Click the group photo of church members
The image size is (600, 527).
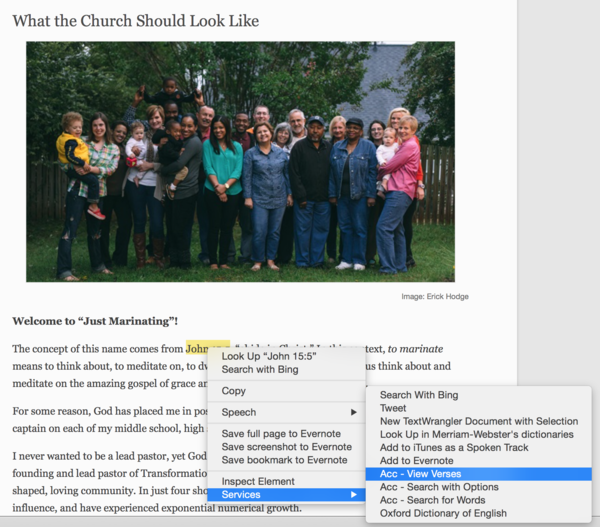click(240, 162)
